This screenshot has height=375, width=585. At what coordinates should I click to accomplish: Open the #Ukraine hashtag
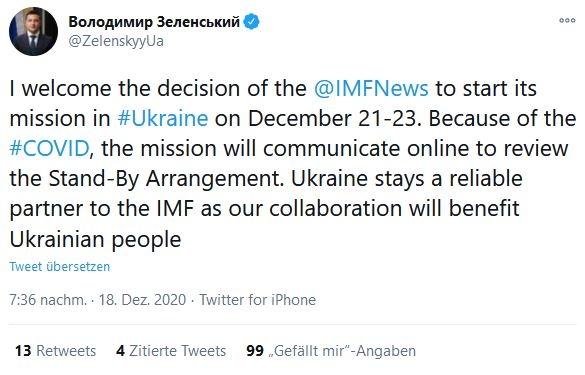click(x=163, y=119)
